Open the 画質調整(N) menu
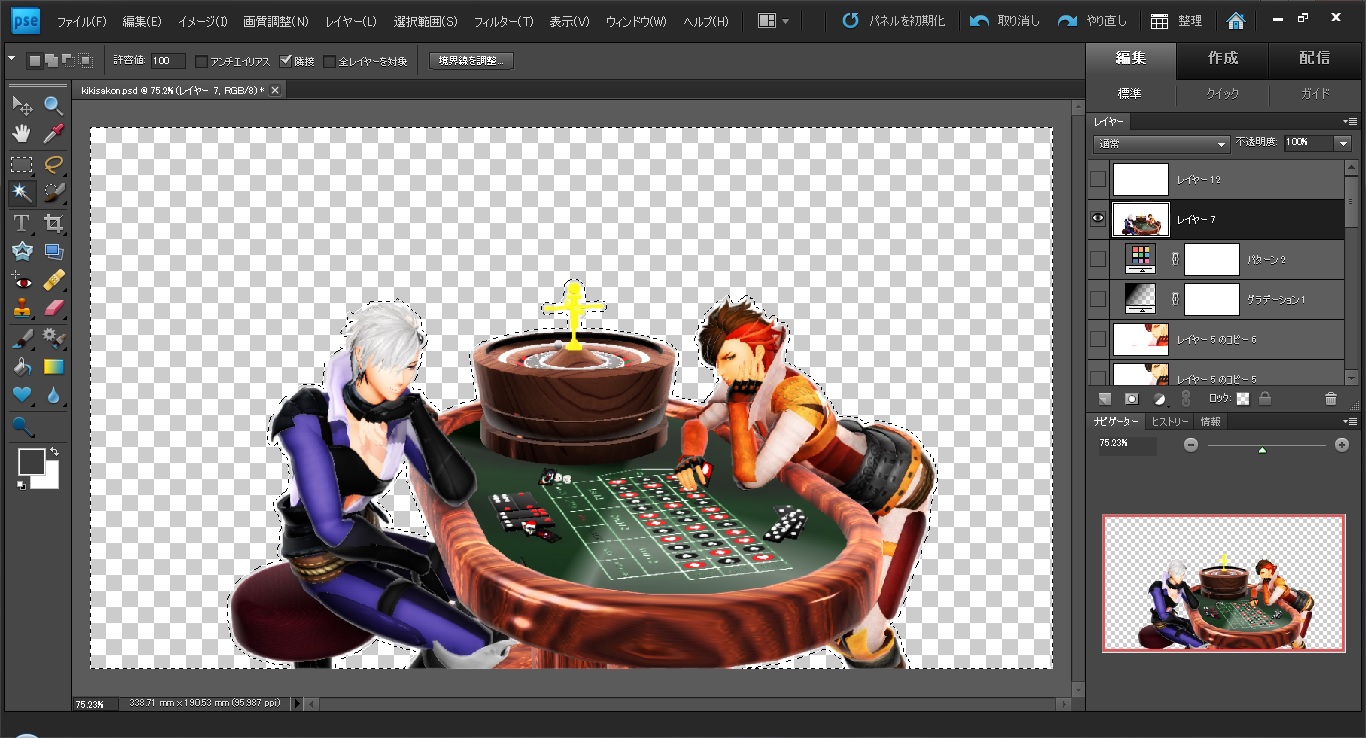This screenshot has width=1366, height=738. click(x=276, y=21)
